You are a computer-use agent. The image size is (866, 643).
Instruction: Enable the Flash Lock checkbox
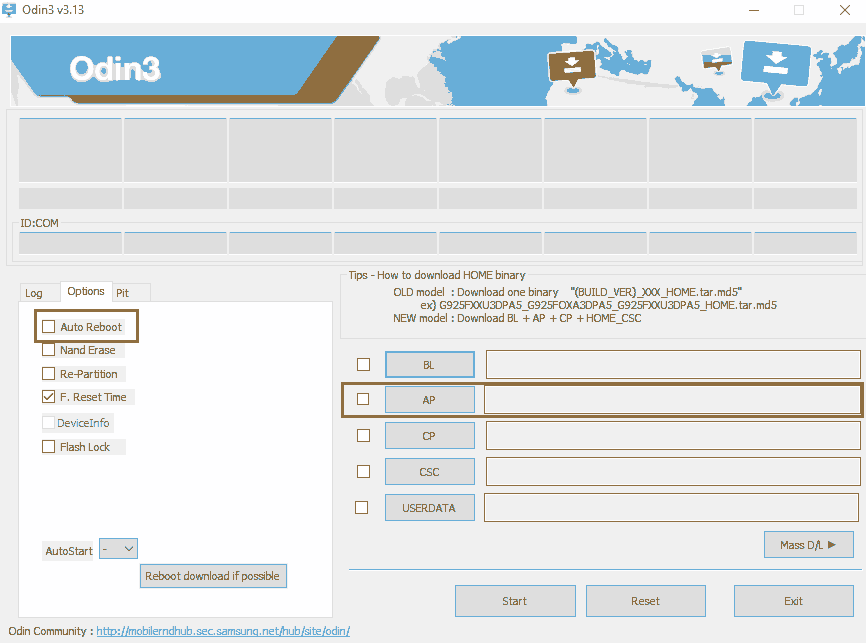pyautogui.click(x=49, y=446)
